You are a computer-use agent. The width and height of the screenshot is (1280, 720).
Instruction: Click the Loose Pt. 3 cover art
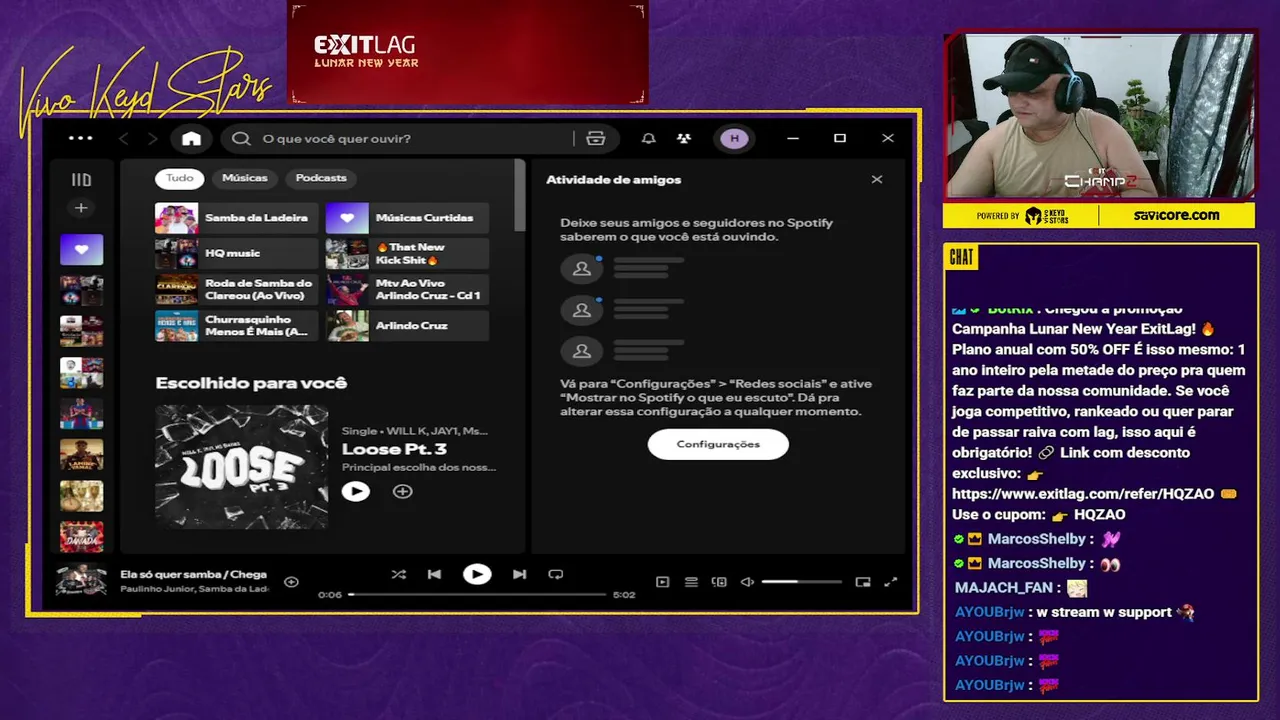tap(241, 466)
